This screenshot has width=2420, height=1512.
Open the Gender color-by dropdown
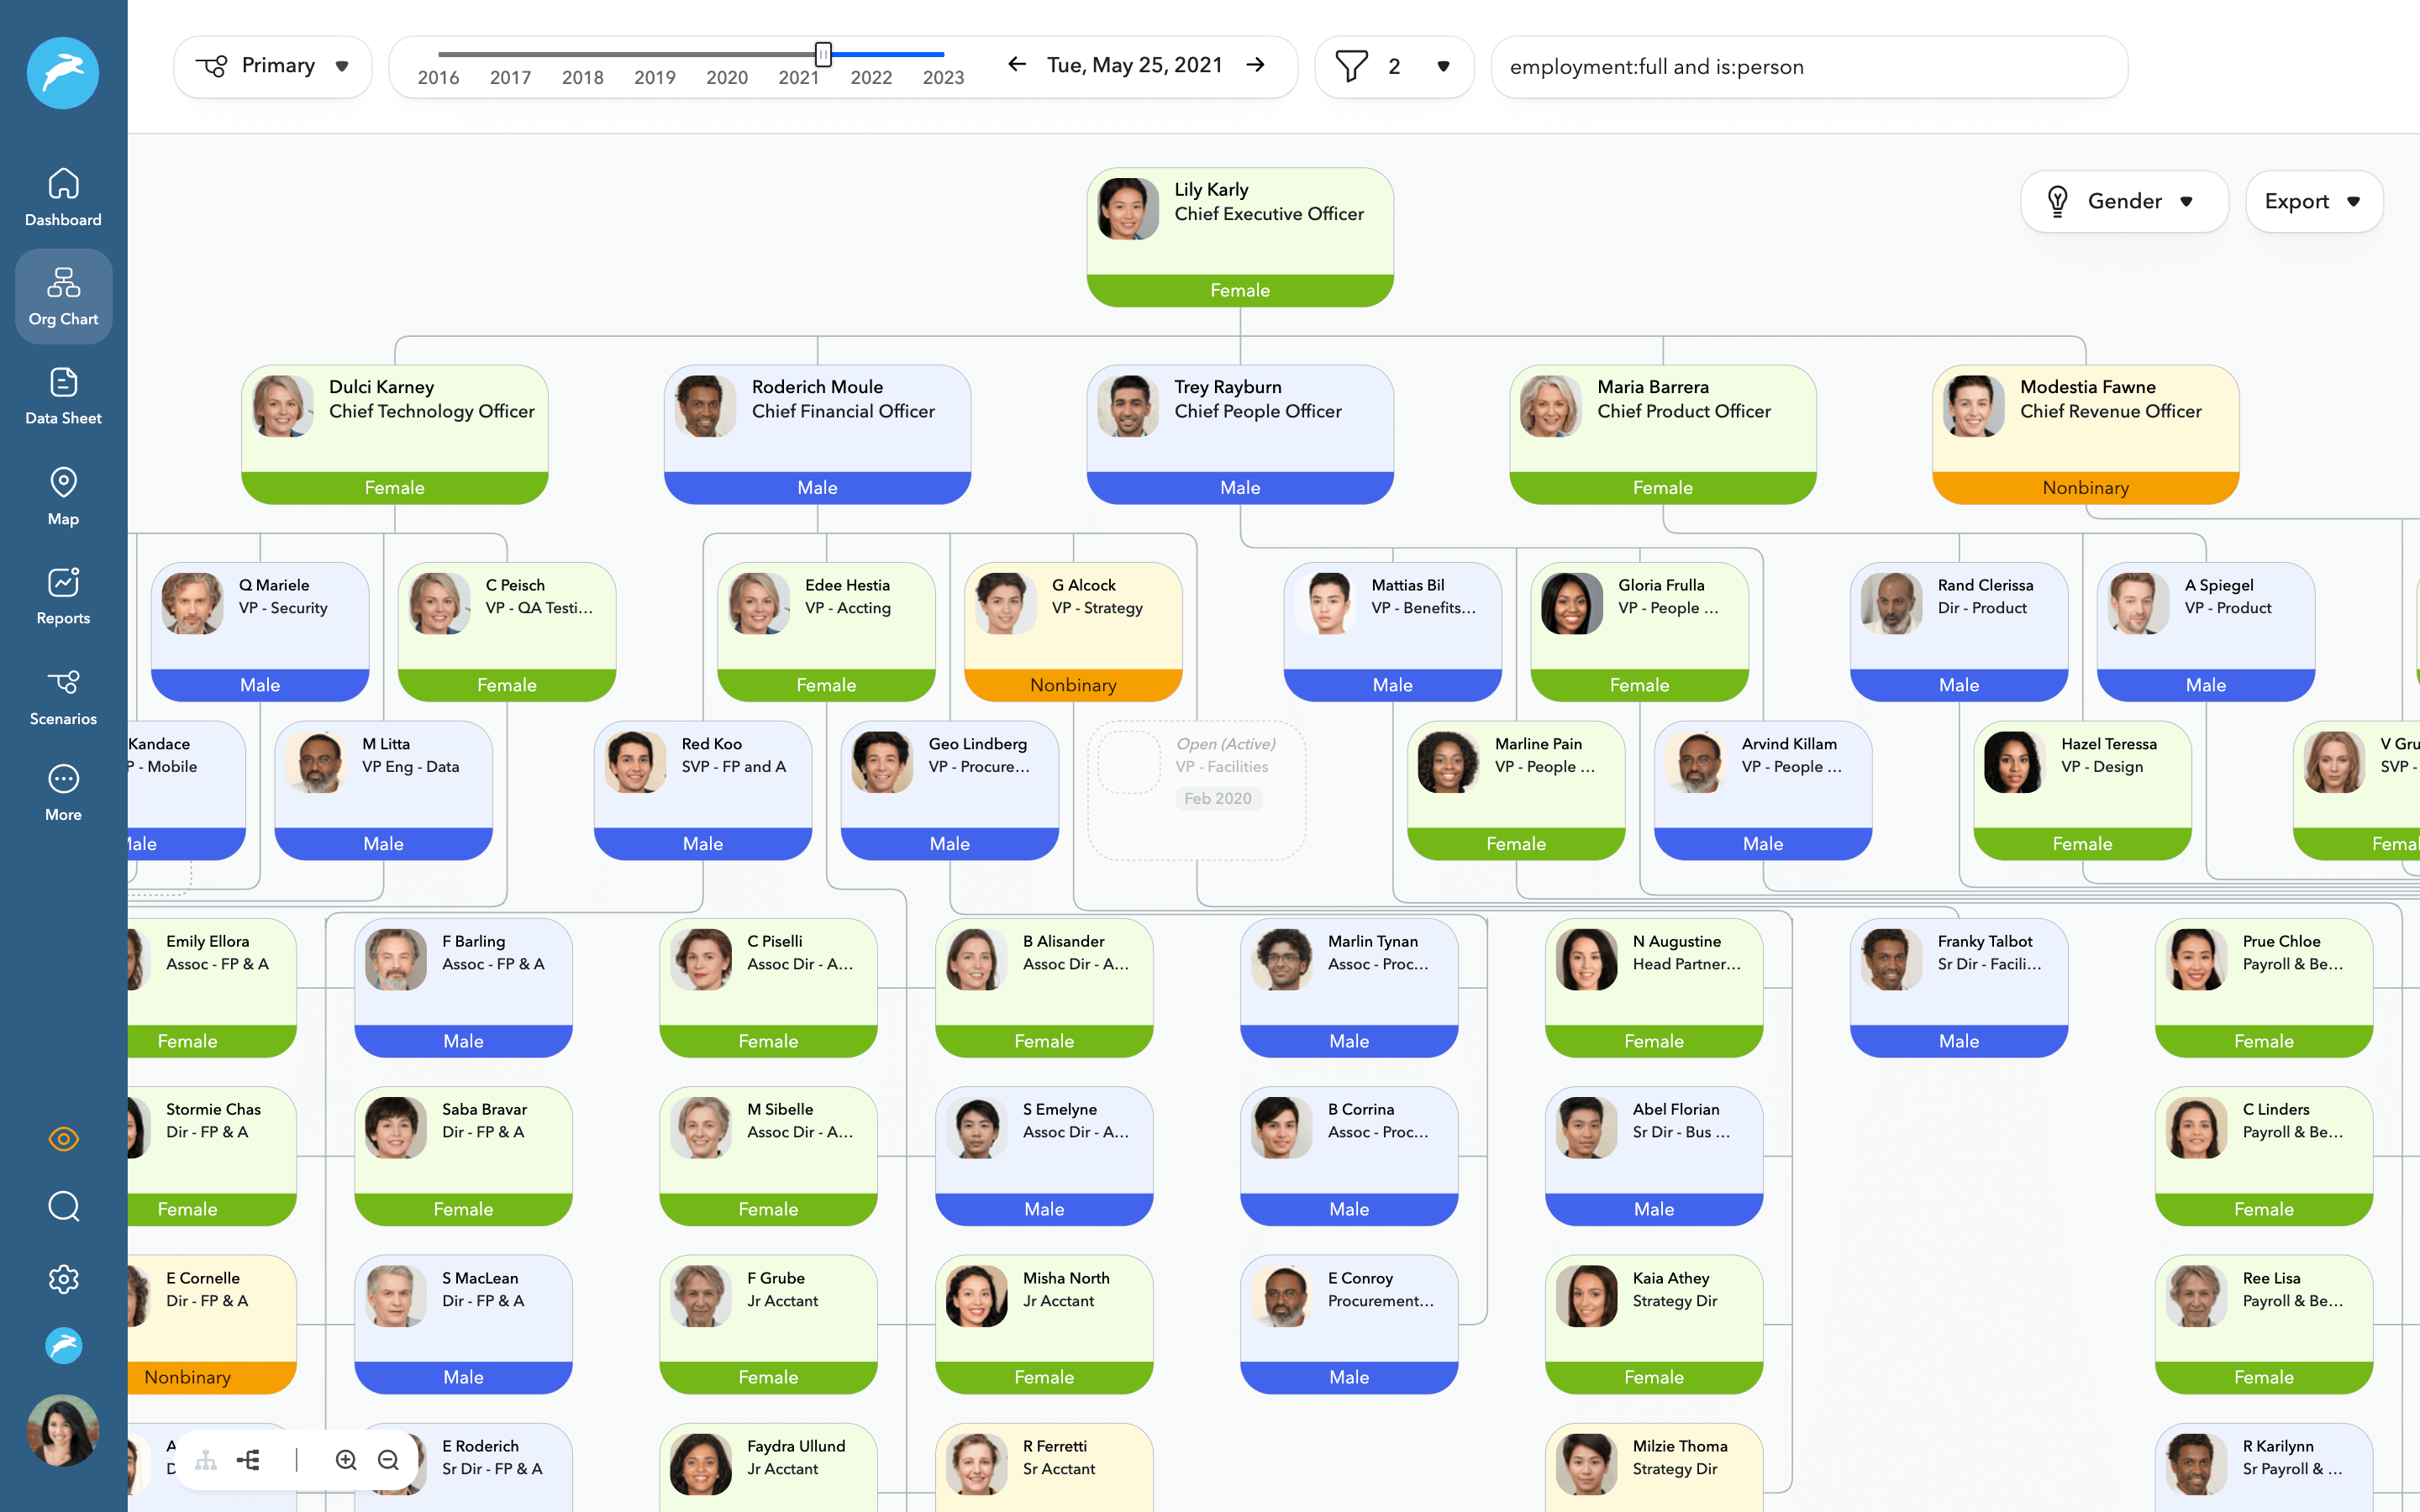click(x=2124, y=201)
